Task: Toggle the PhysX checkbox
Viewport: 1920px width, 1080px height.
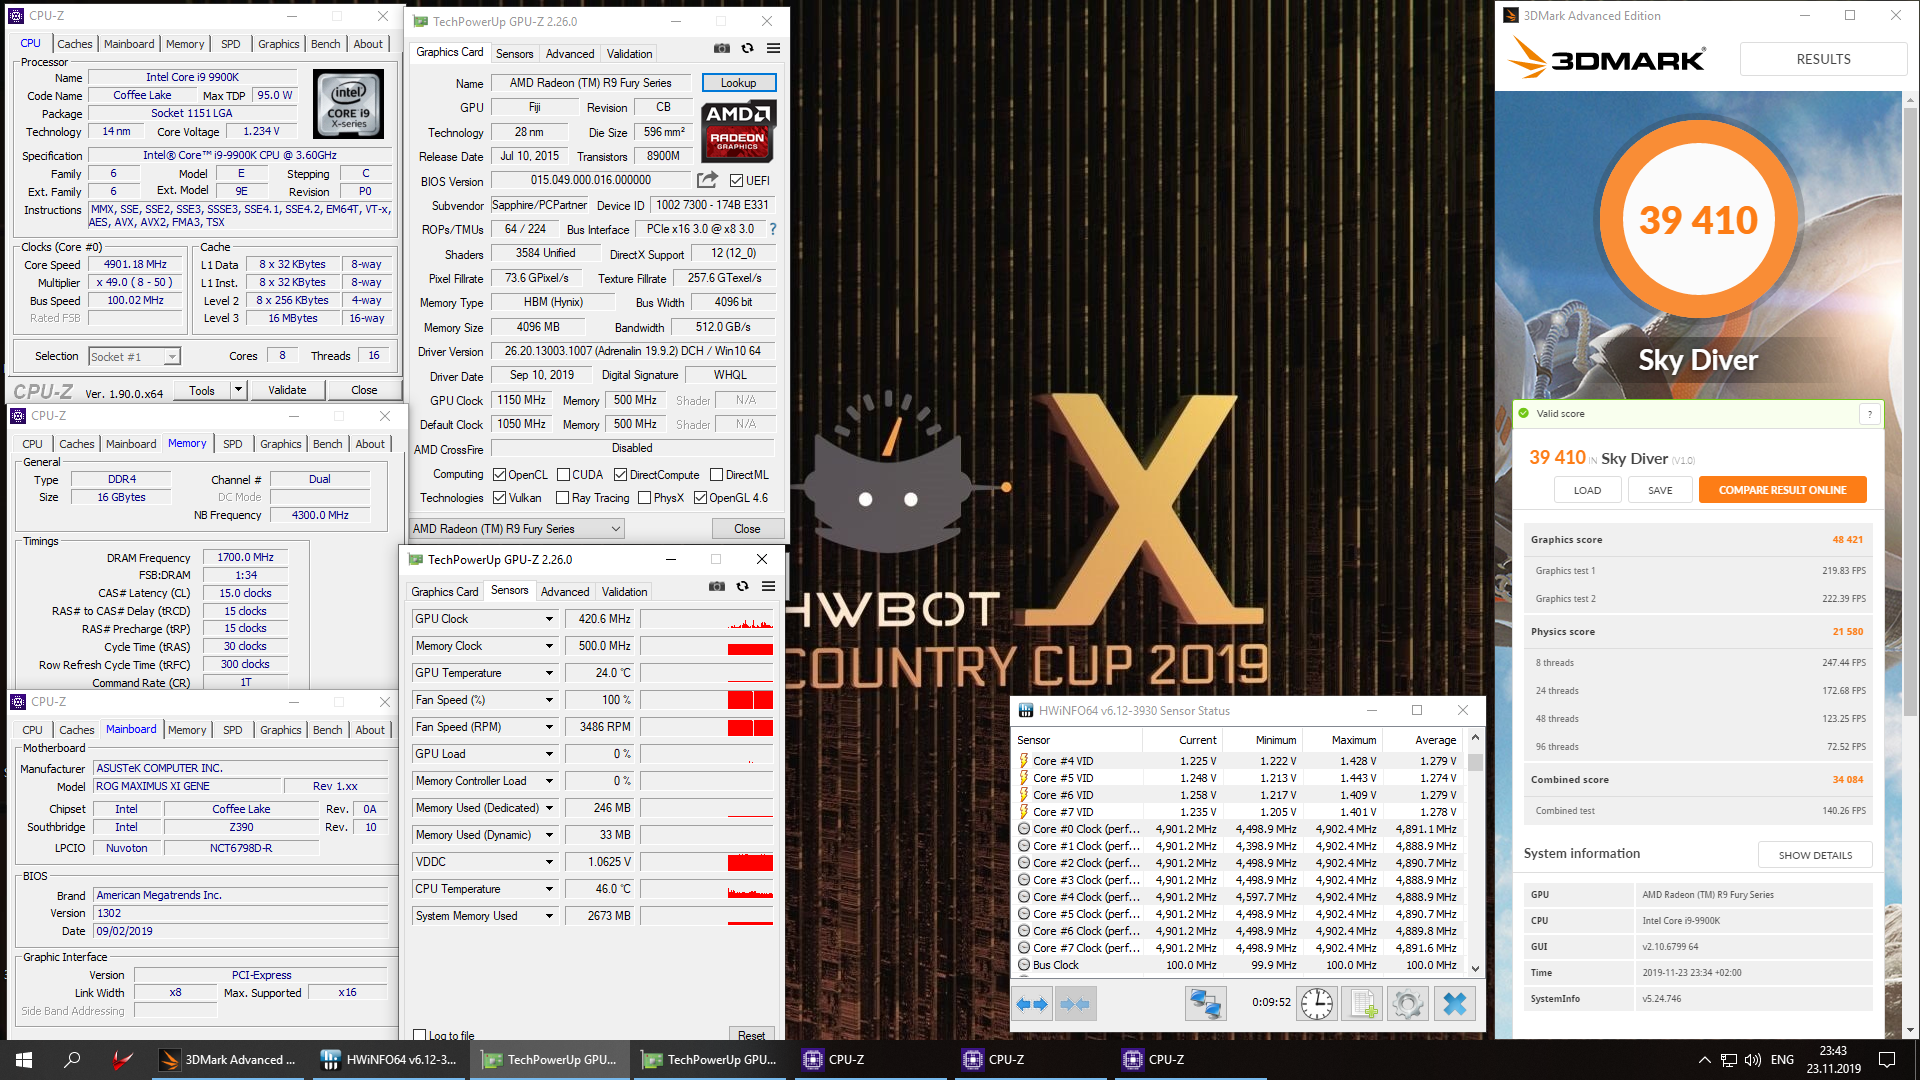Action: (x=644, y=498)
